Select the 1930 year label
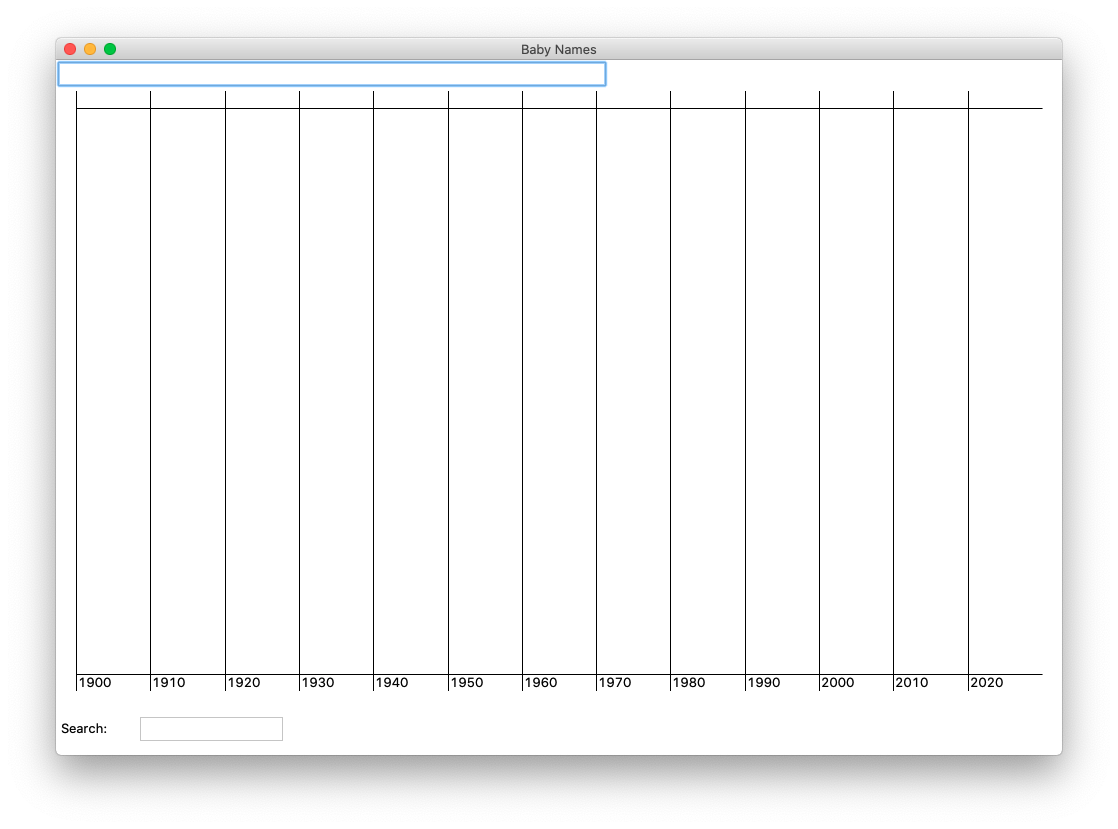 pyautogui.click(x=317, y=683)
